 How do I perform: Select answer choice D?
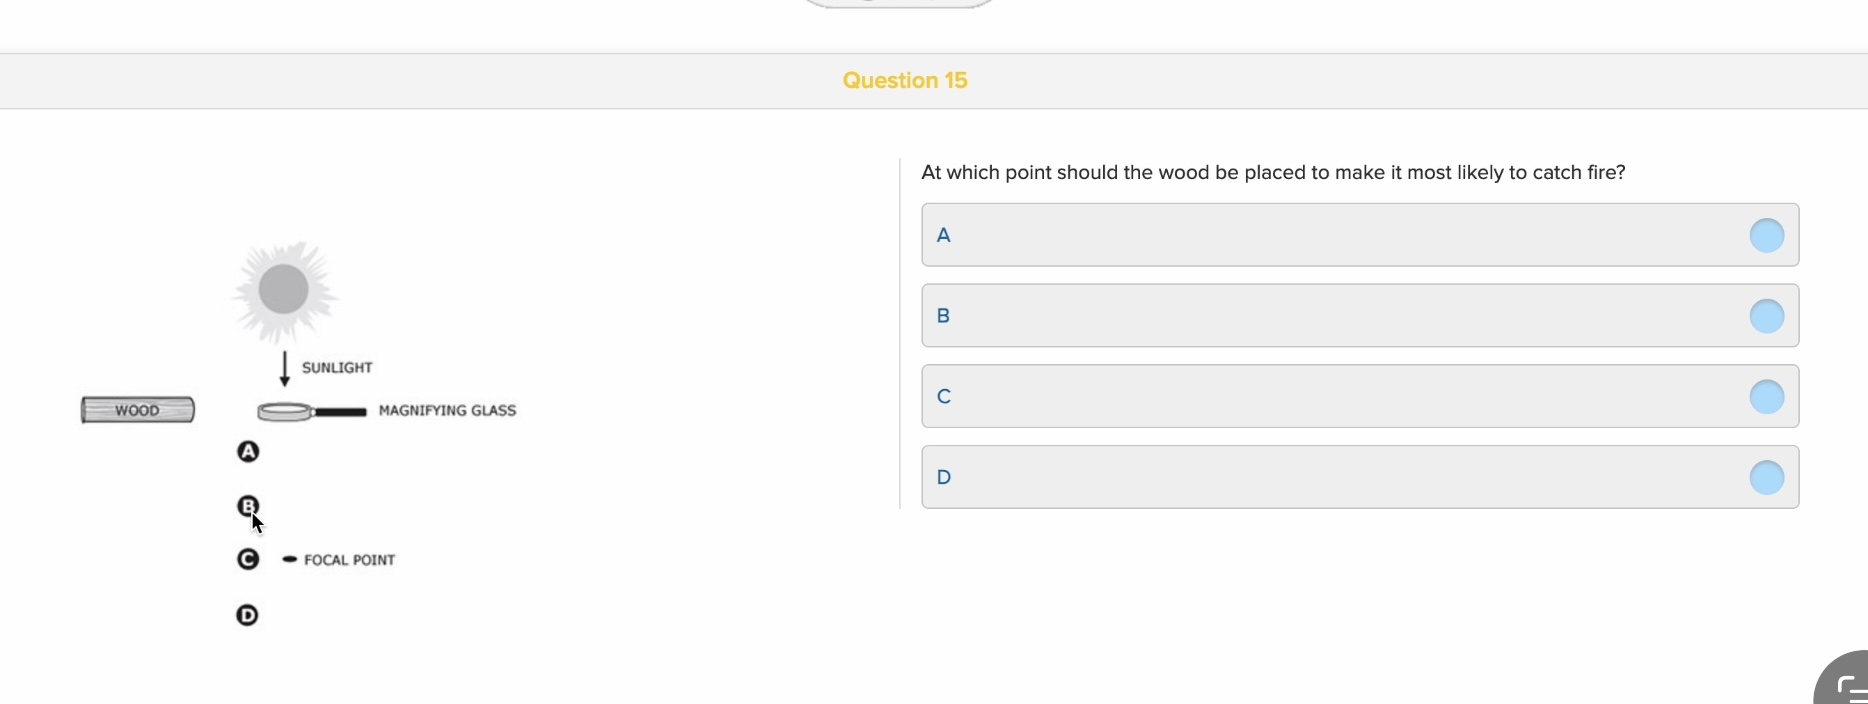click(1360, 478)
